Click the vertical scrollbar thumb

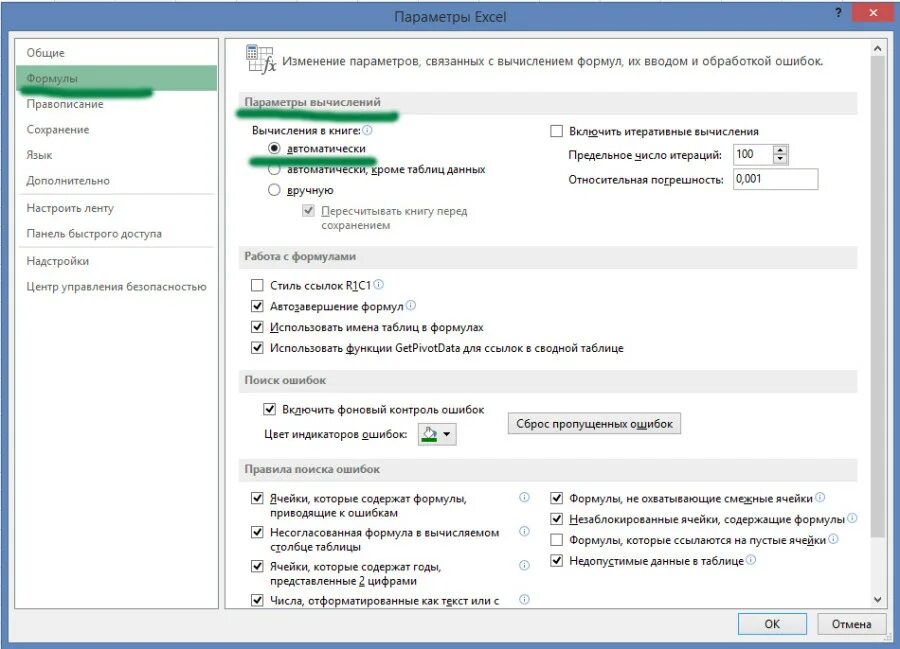click(878, 297)
